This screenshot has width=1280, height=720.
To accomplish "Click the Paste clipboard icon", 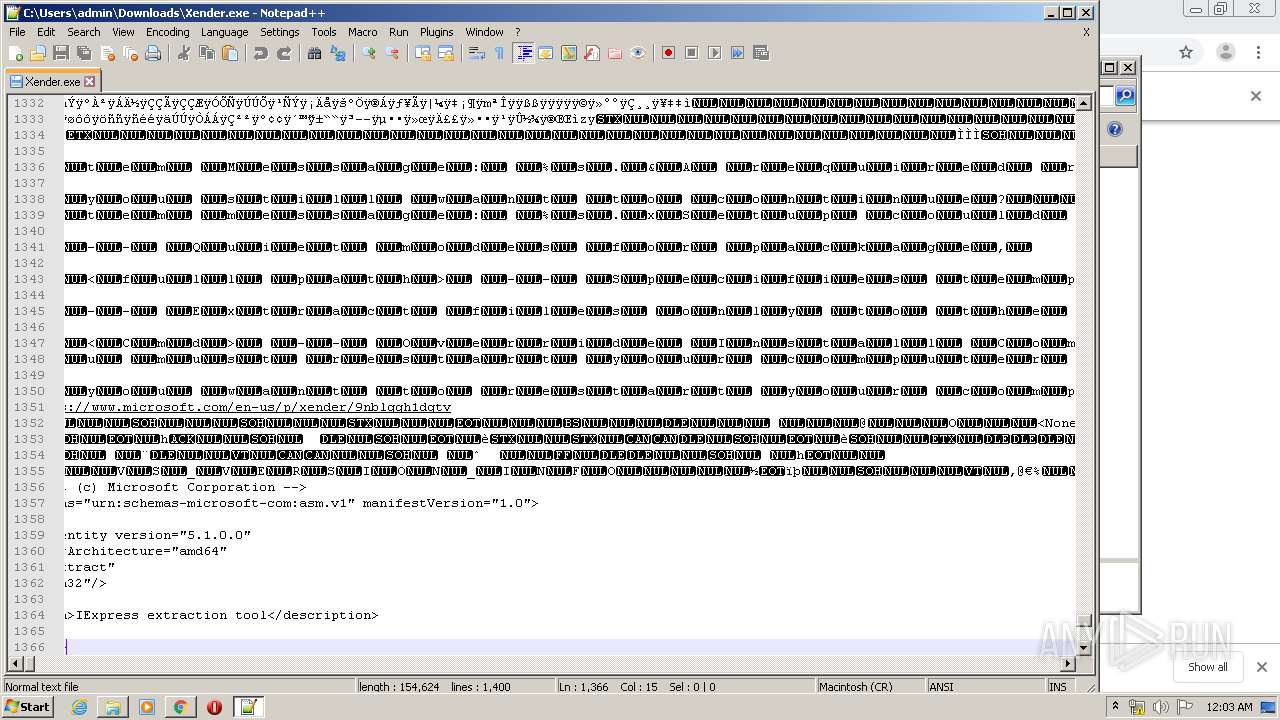I will coord(230,53).
